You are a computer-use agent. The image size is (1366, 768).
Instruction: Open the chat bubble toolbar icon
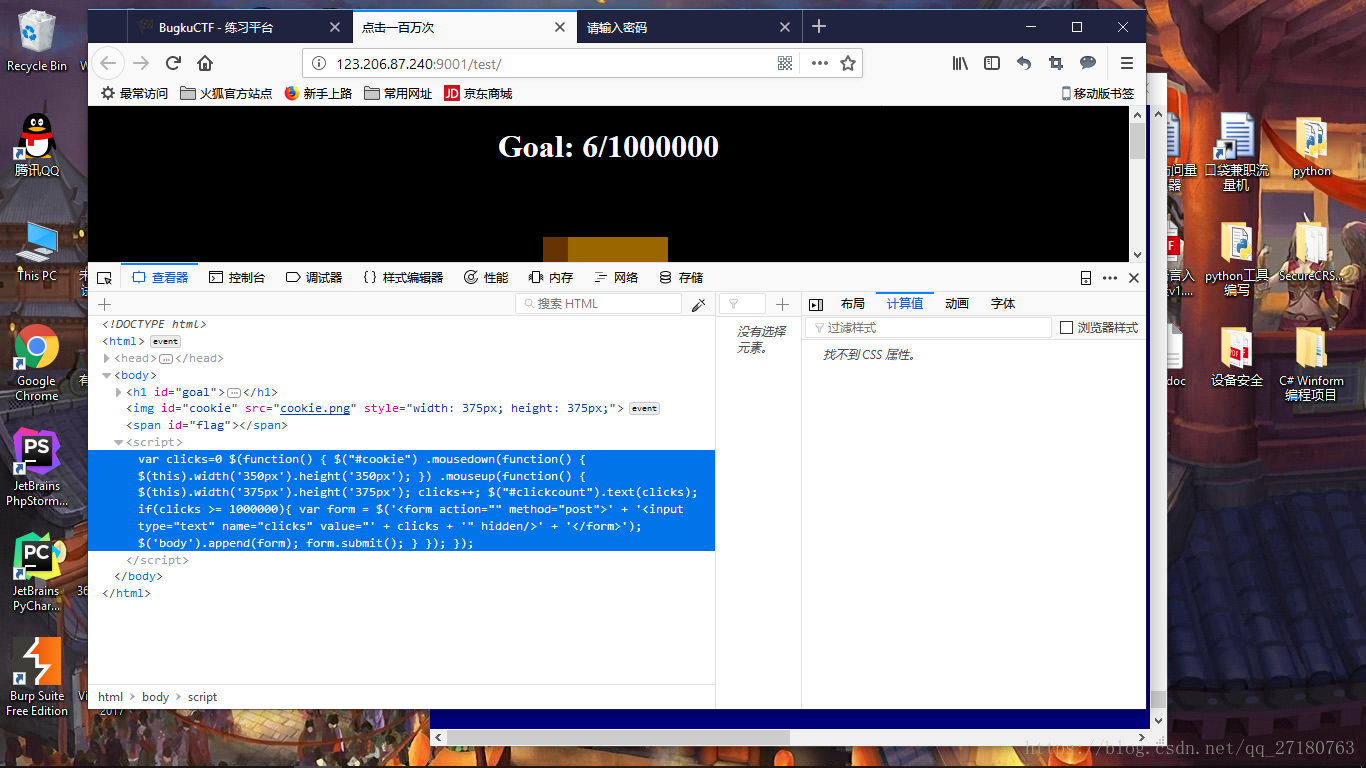pyautogui.click(x=1088, y=63)
